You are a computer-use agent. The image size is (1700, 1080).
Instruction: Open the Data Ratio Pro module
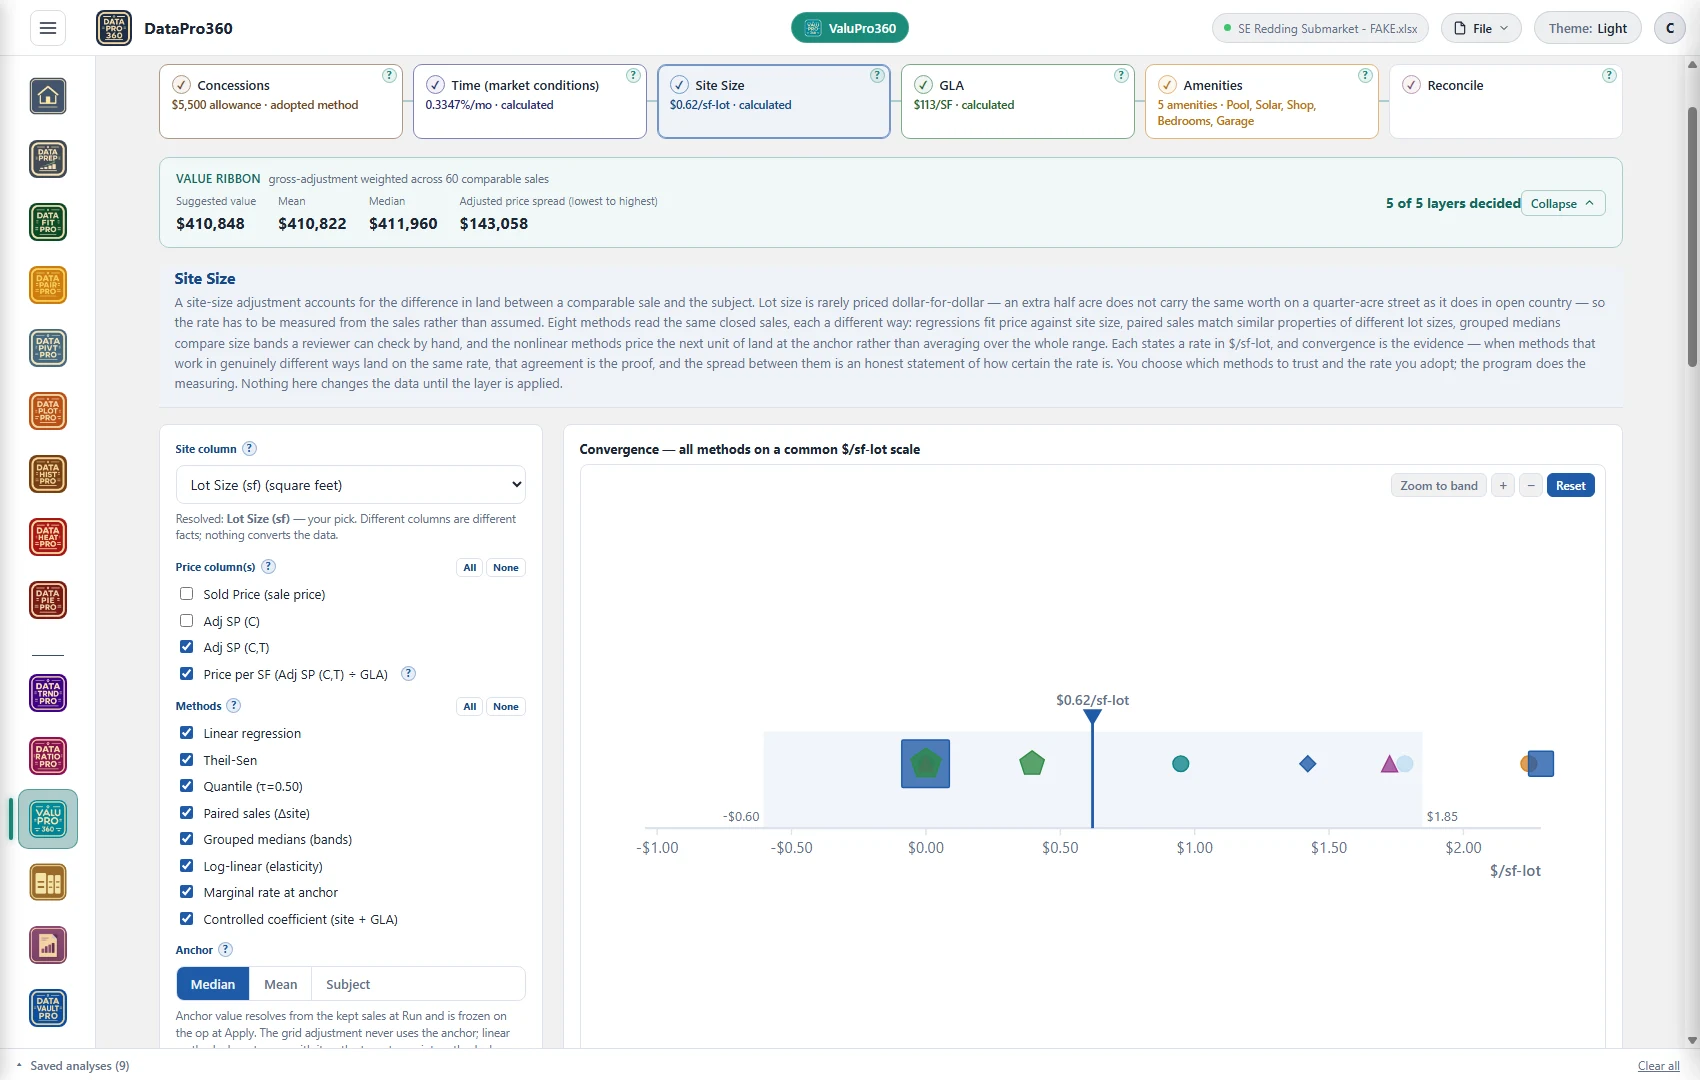click(48, 756)
